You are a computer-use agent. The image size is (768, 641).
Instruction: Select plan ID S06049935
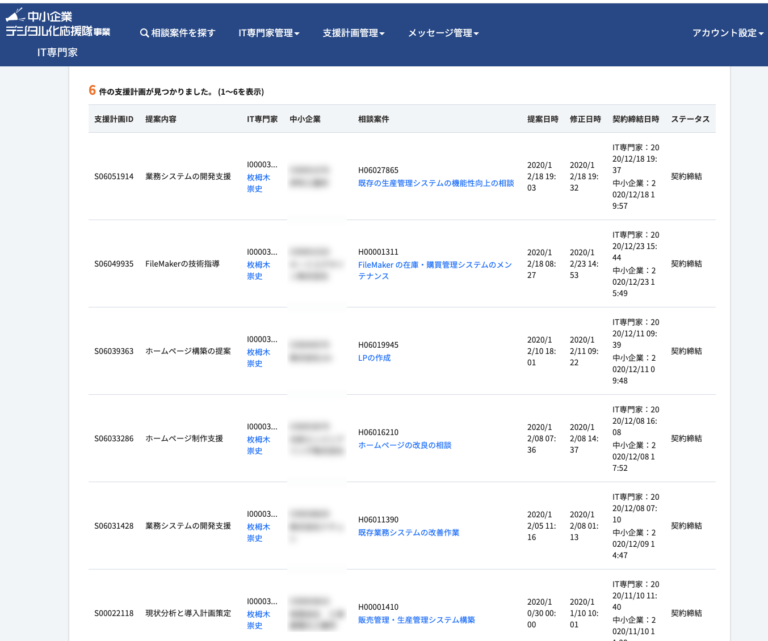(x=114, y=264)
